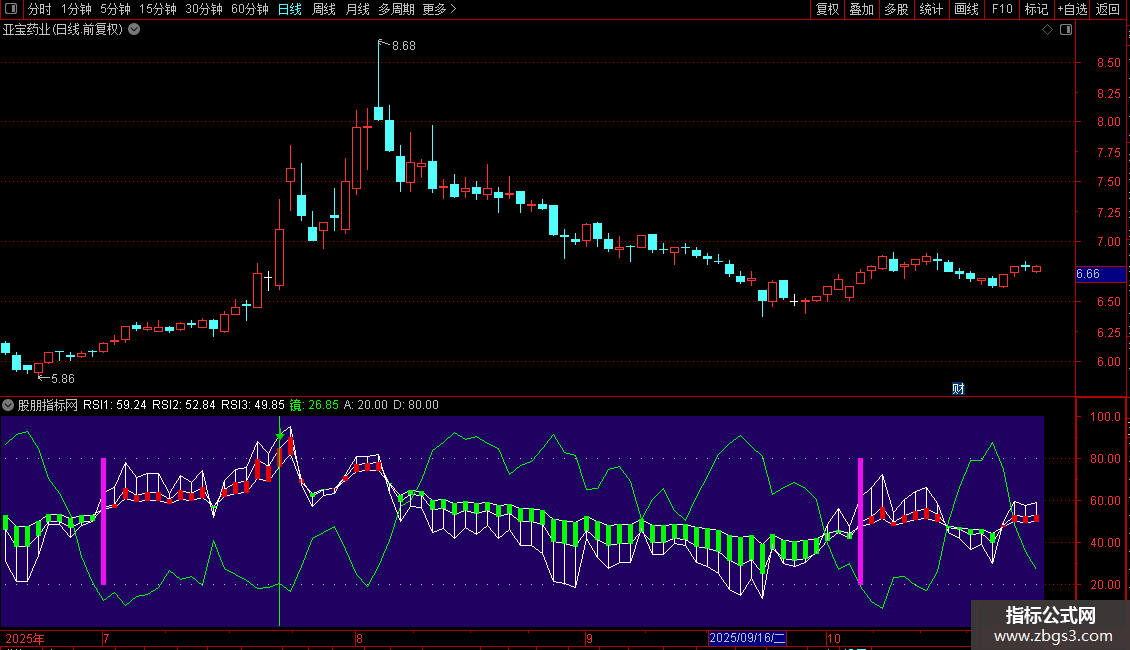Click the 100.0 indicator axis label
The image size is (1130, 650).
click(1105, 417)
